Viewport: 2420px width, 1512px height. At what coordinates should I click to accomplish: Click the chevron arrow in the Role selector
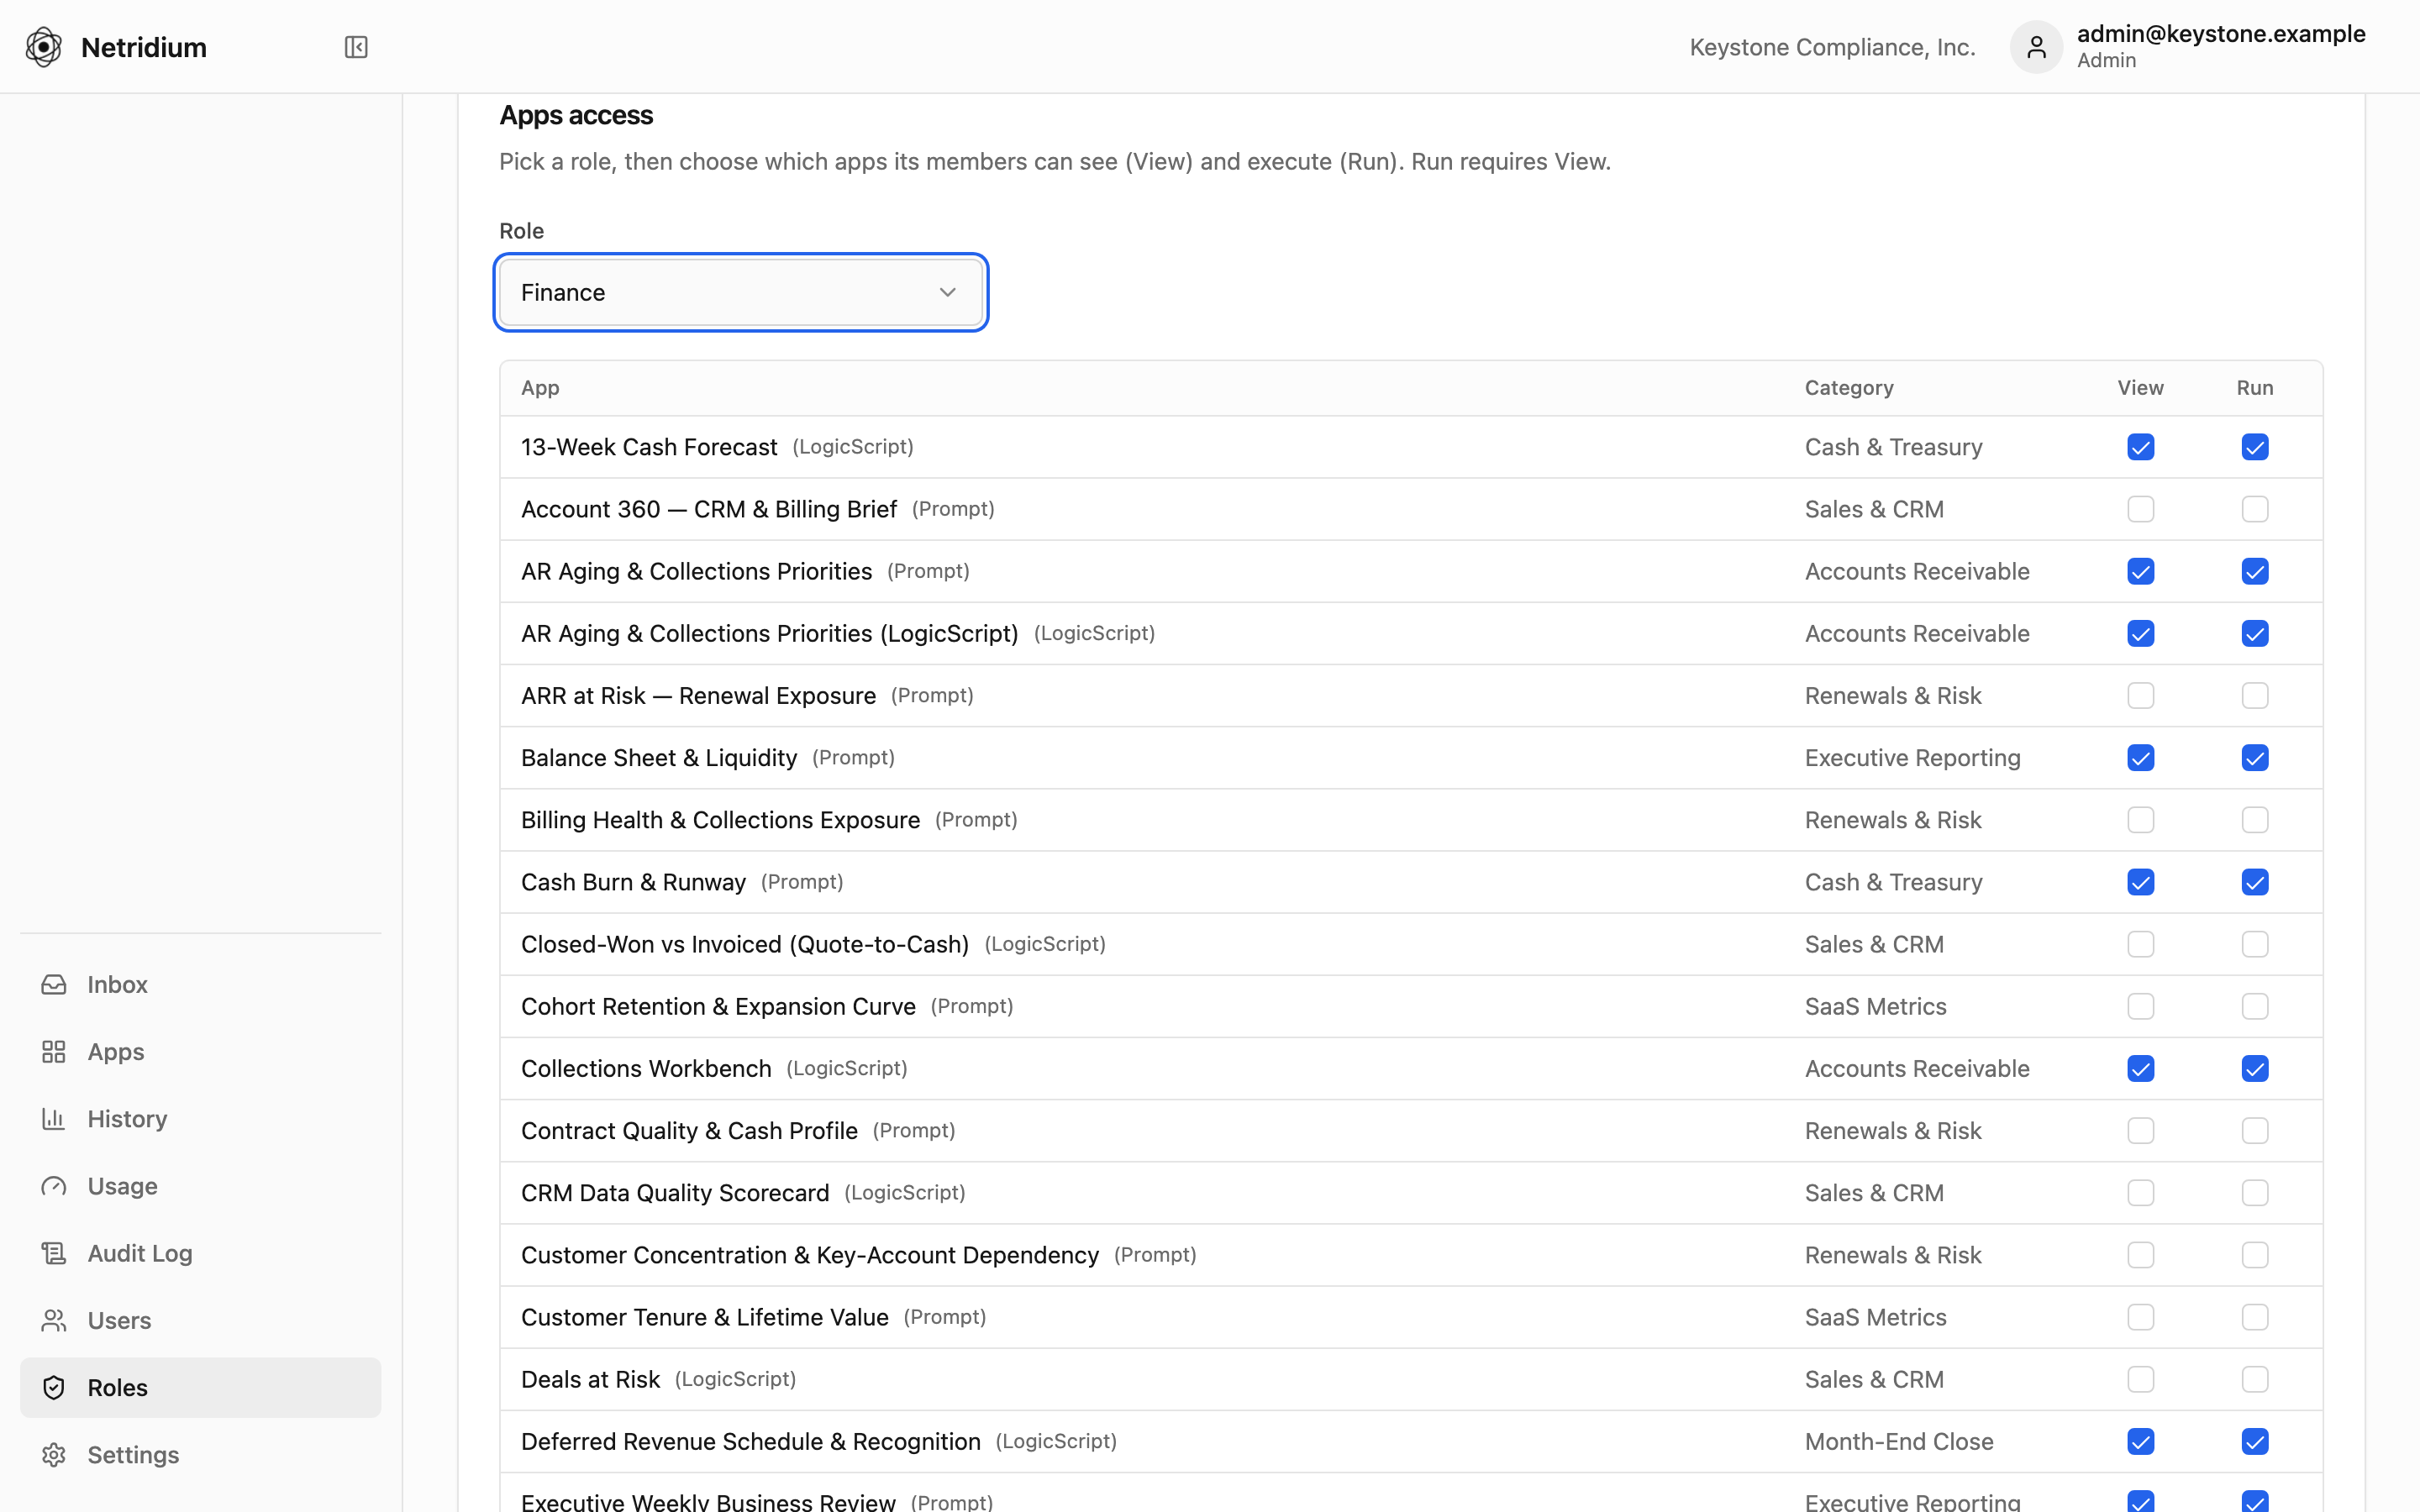coord(947,292)
